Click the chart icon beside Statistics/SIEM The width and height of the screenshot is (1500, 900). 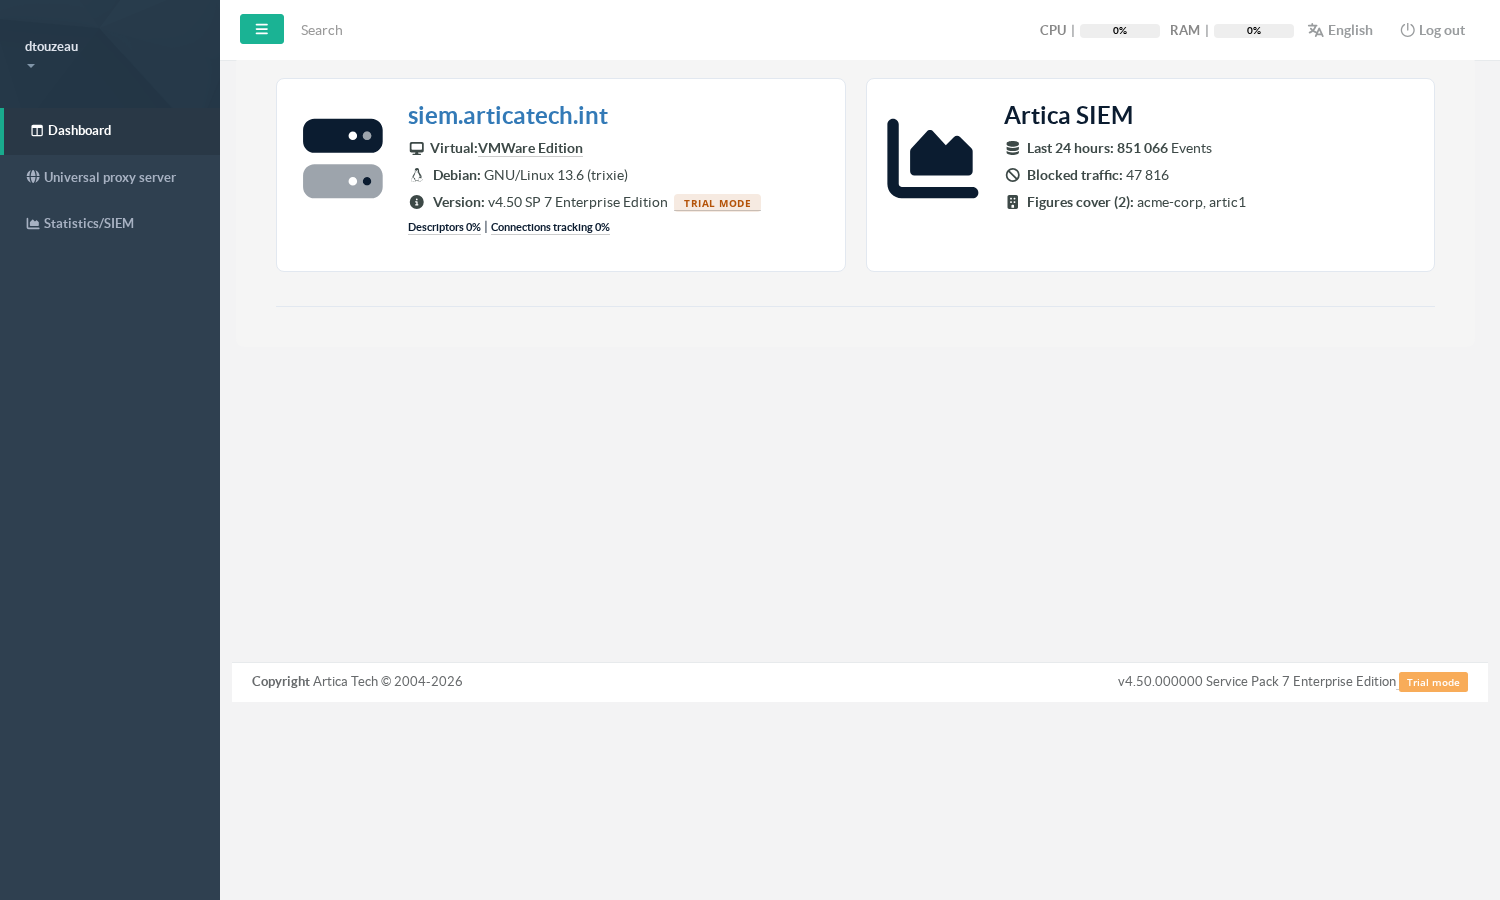(33, 223)
